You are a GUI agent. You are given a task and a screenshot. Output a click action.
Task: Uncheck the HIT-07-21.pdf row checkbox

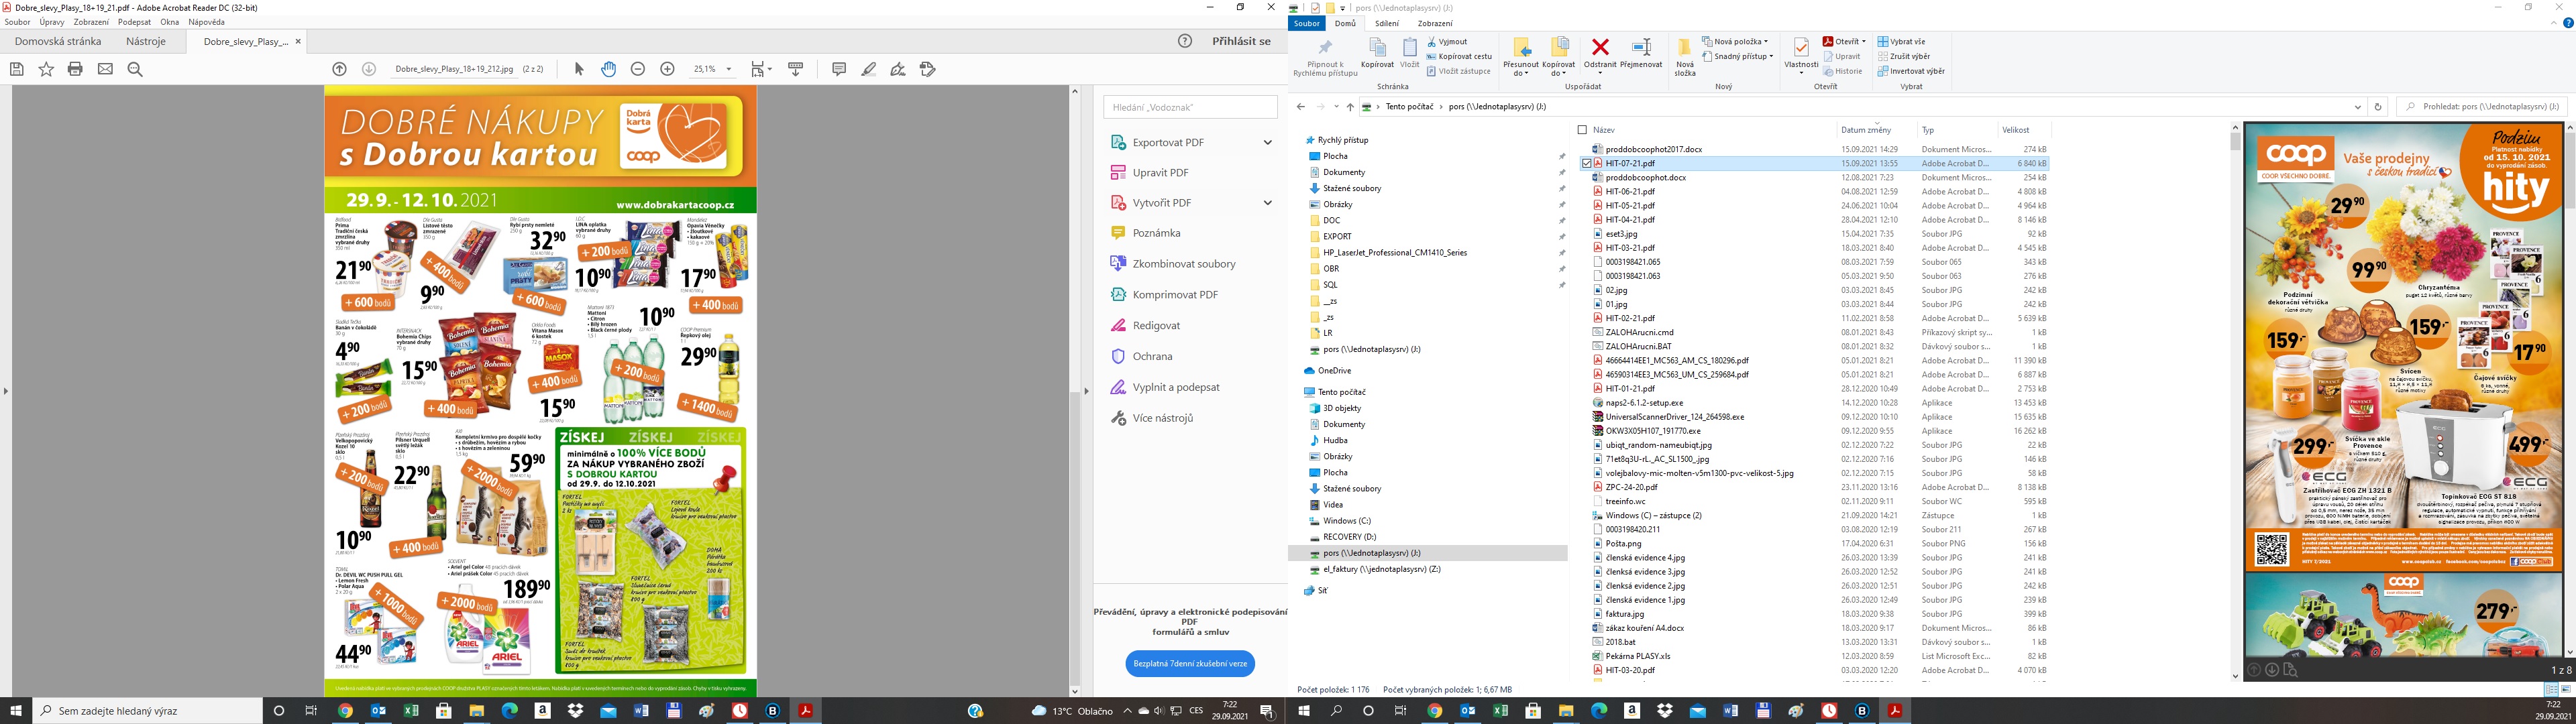click(1586, 163)
